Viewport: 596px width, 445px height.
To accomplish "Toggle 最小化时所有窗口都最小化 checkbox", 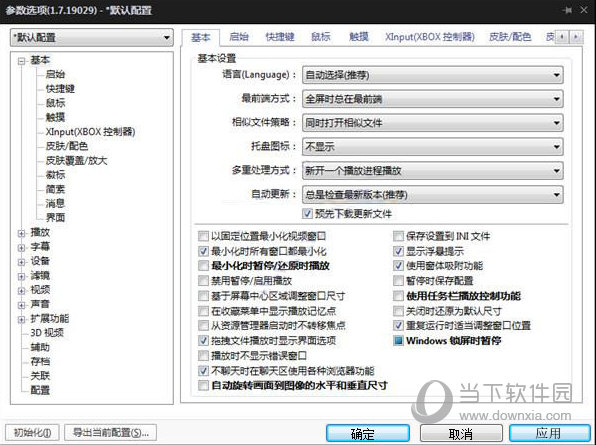I will (x=203, y=251).
